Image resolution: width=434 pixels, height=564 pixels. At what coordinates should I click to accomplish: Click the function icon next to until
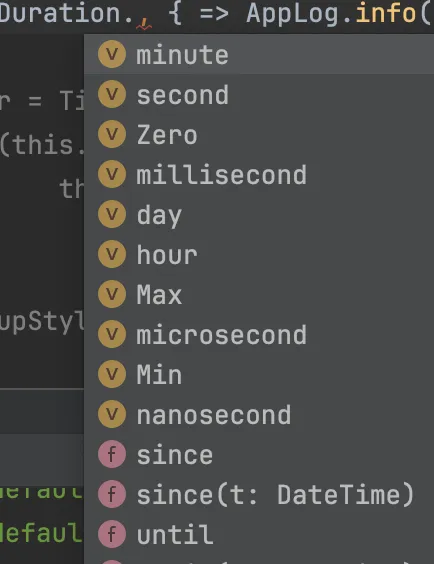[112, 535]
